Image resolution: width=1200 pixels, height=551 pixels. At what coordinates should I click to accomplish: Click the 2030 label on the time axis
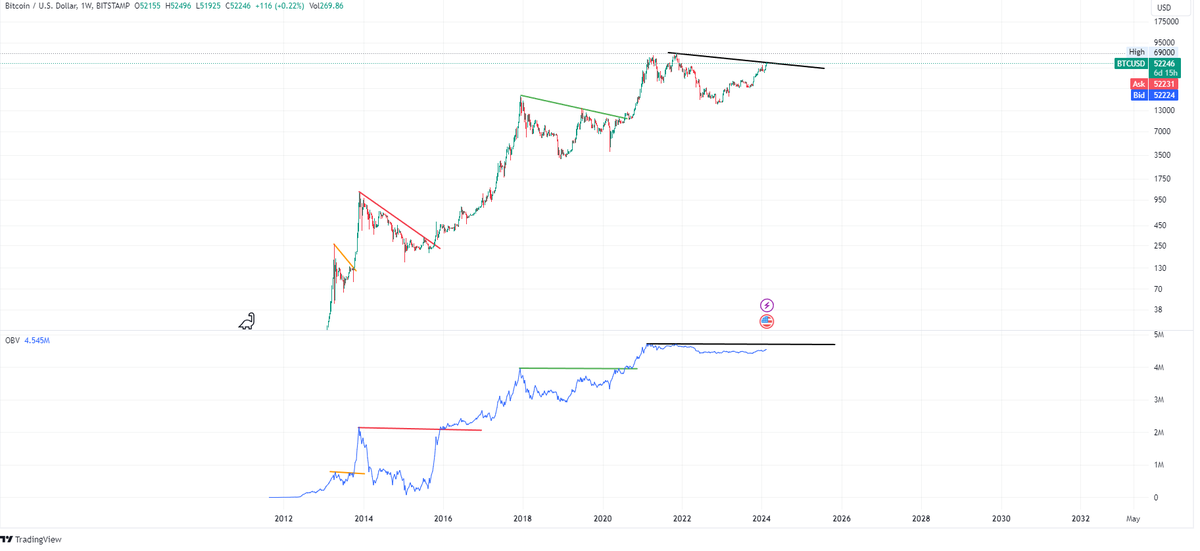(x=1001, y=519)
